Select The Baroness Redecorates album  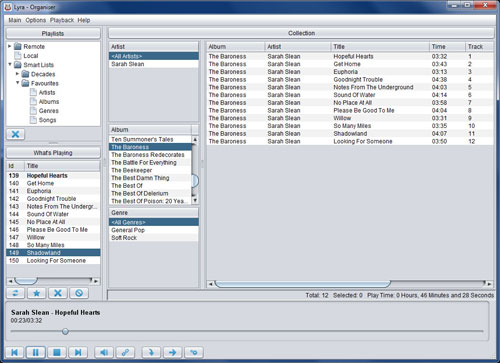(150, 155)
